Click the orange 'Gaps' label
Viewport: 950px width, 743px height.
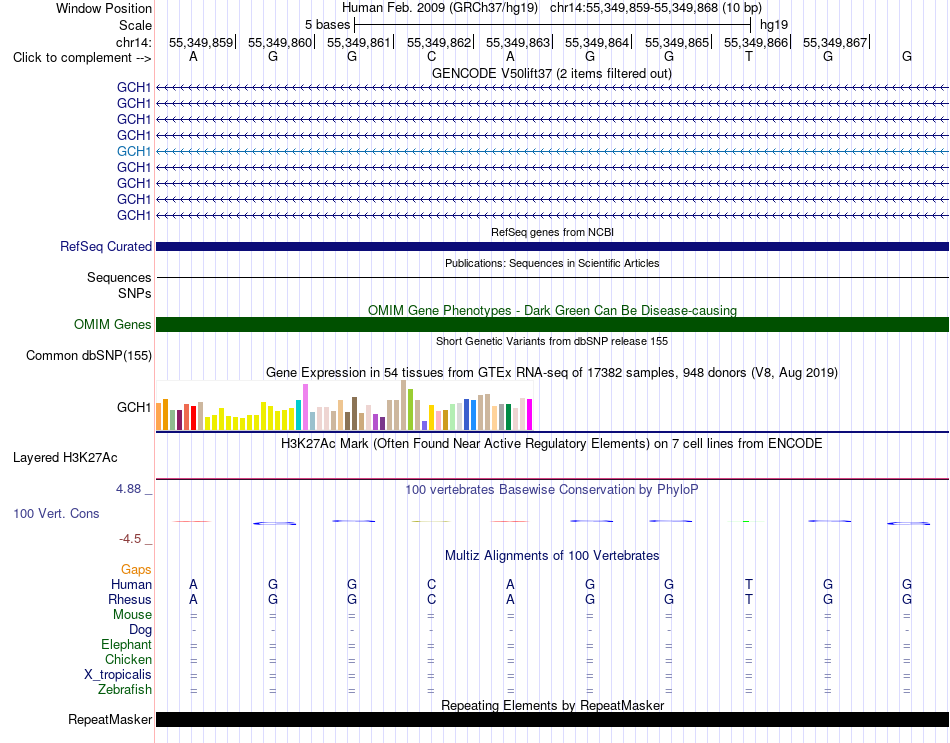[136, 569]
